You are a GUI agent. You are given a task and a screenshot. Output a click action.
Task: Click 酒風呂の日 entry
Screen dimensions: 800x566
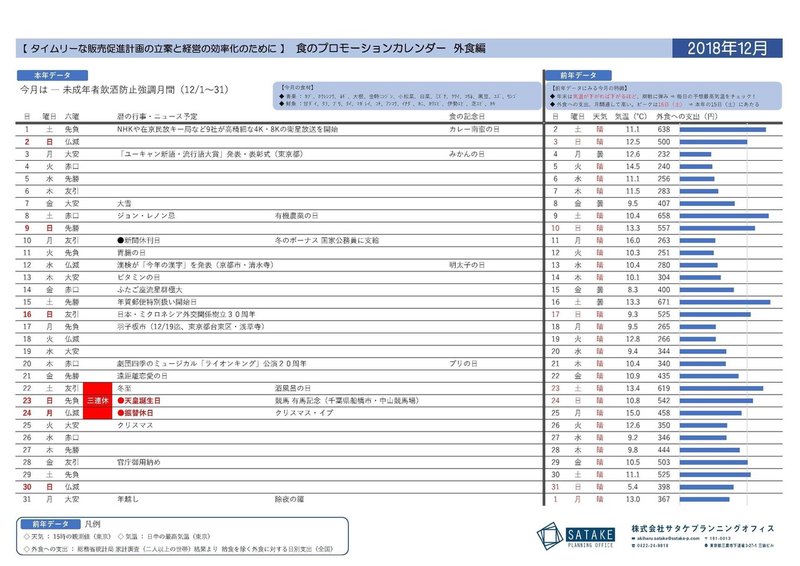tap(293, 388)
